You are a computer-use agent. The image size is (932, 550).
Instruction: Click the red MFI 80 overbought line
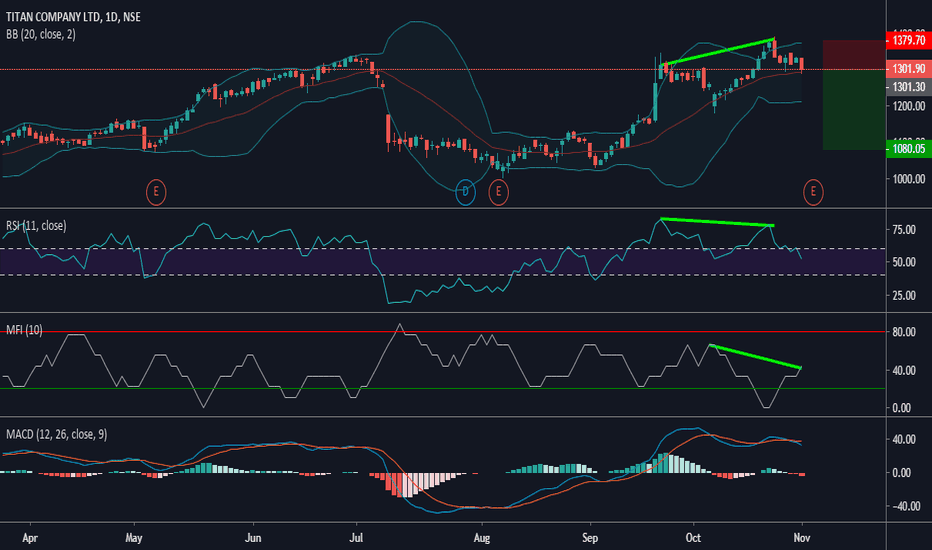tap(443, 332)
